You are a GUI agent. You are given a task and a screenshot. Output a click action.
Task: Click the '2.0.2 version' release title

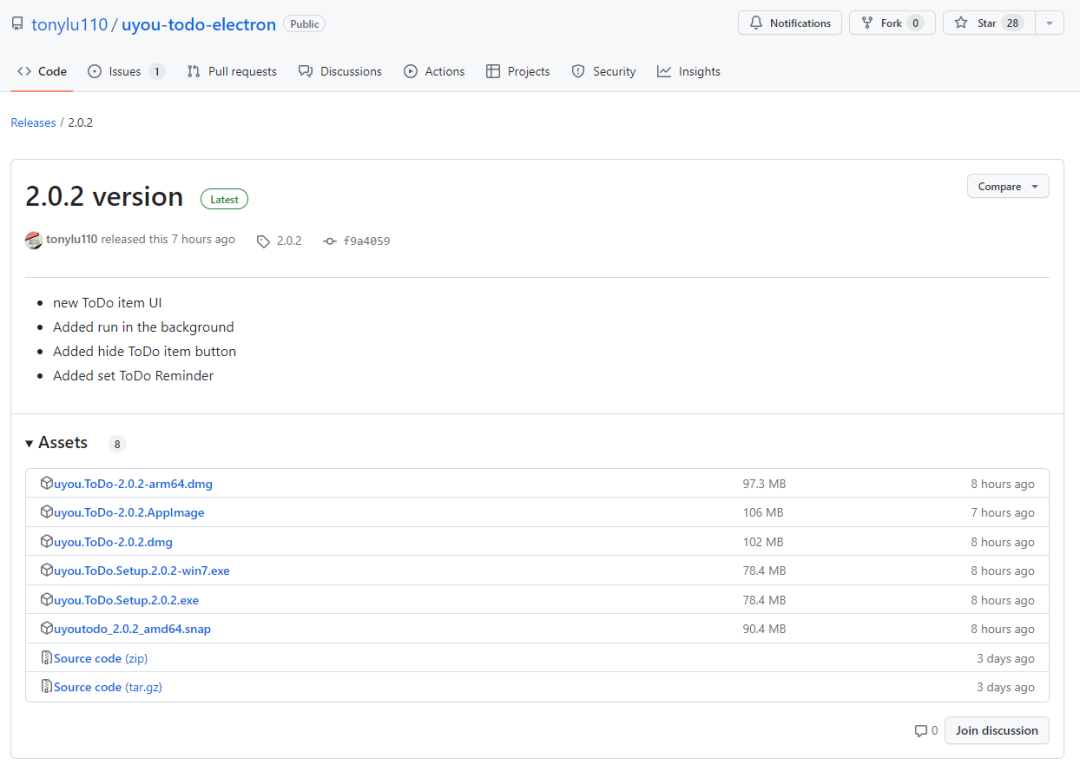click(x=104, y=197)
